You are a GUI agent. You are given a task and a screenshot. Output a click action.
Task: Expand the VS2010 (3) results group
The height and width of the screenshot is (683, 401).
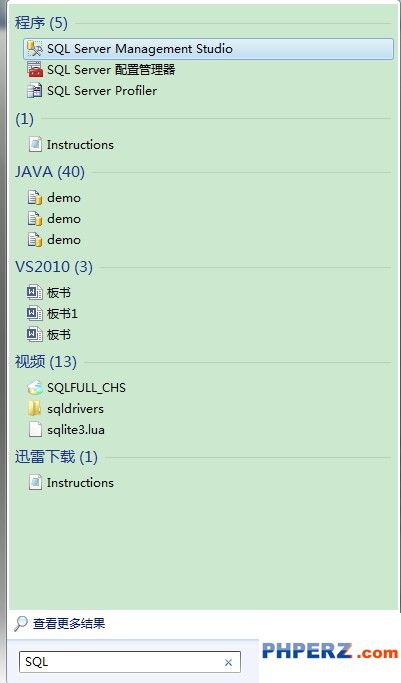pyautogui.click(x=54, y=267)
